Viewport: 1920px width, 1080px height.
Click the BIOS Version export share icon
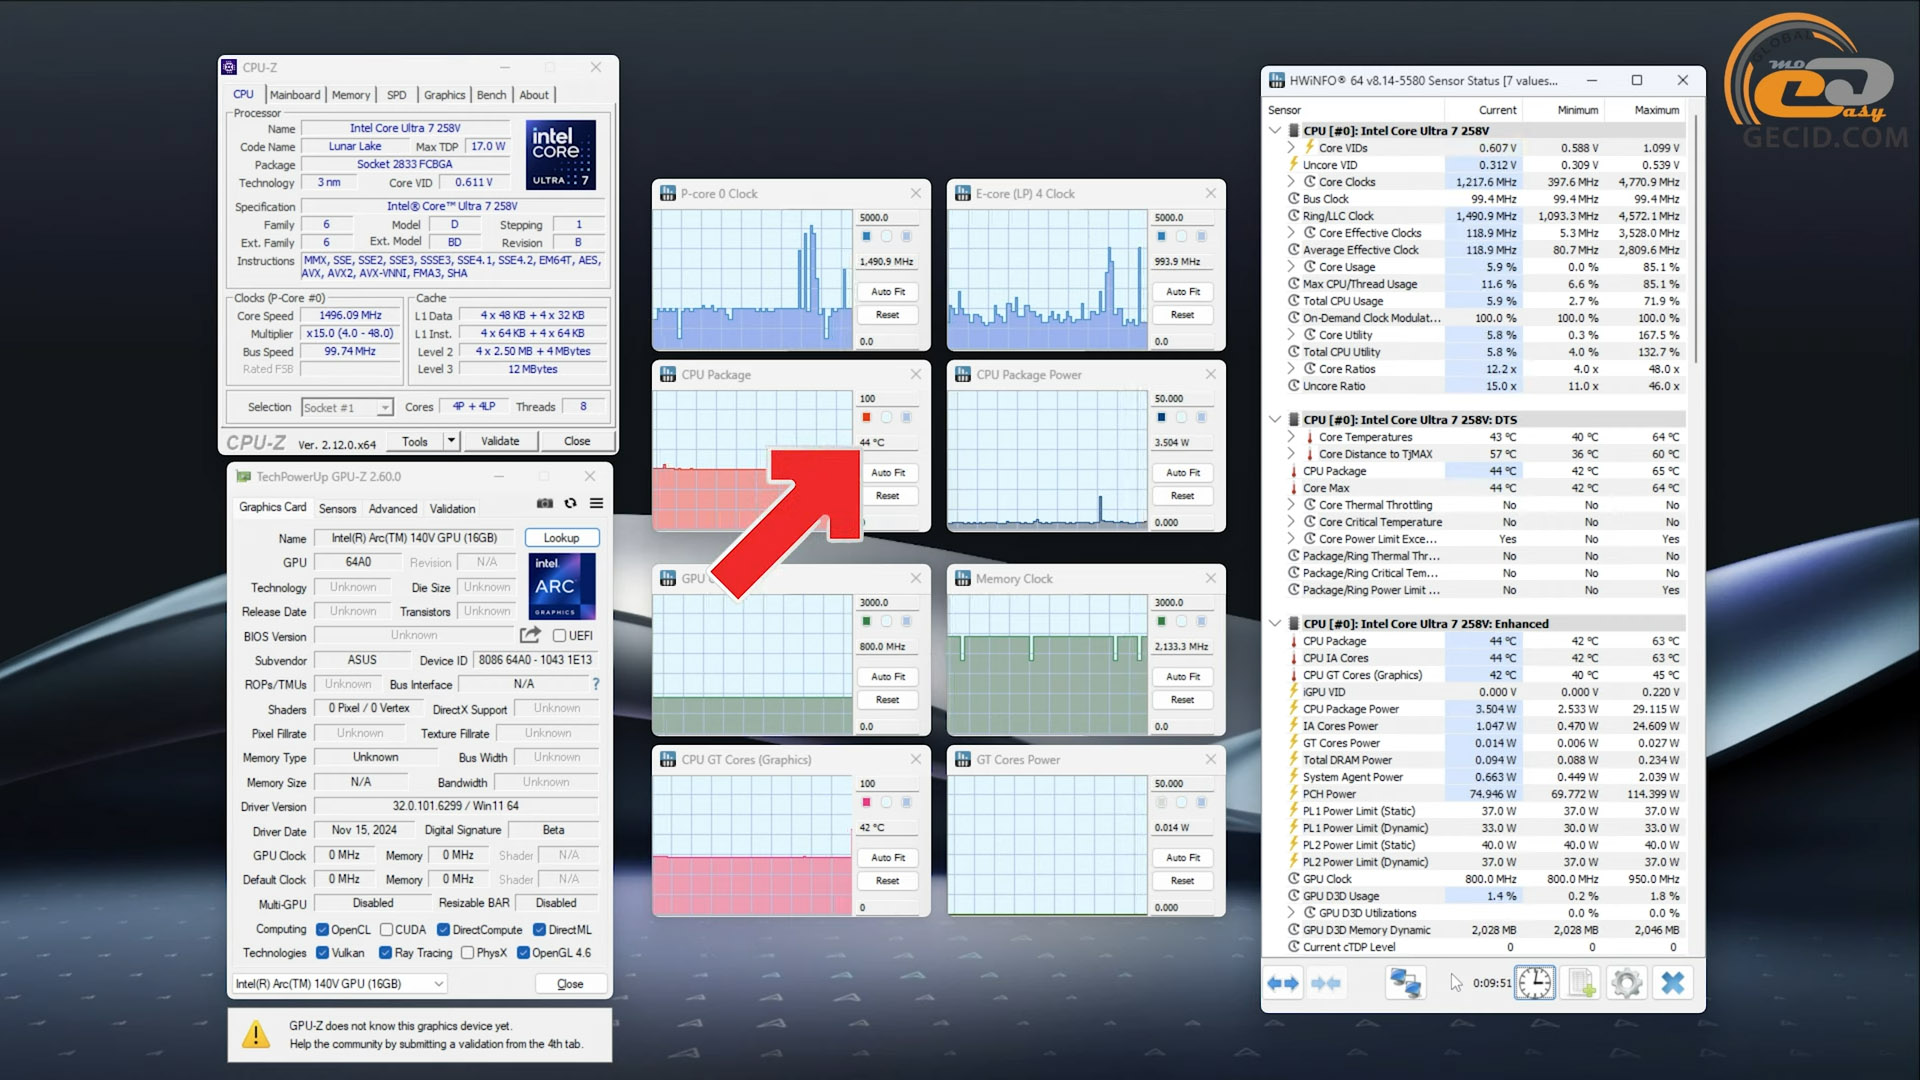point(530,635)
